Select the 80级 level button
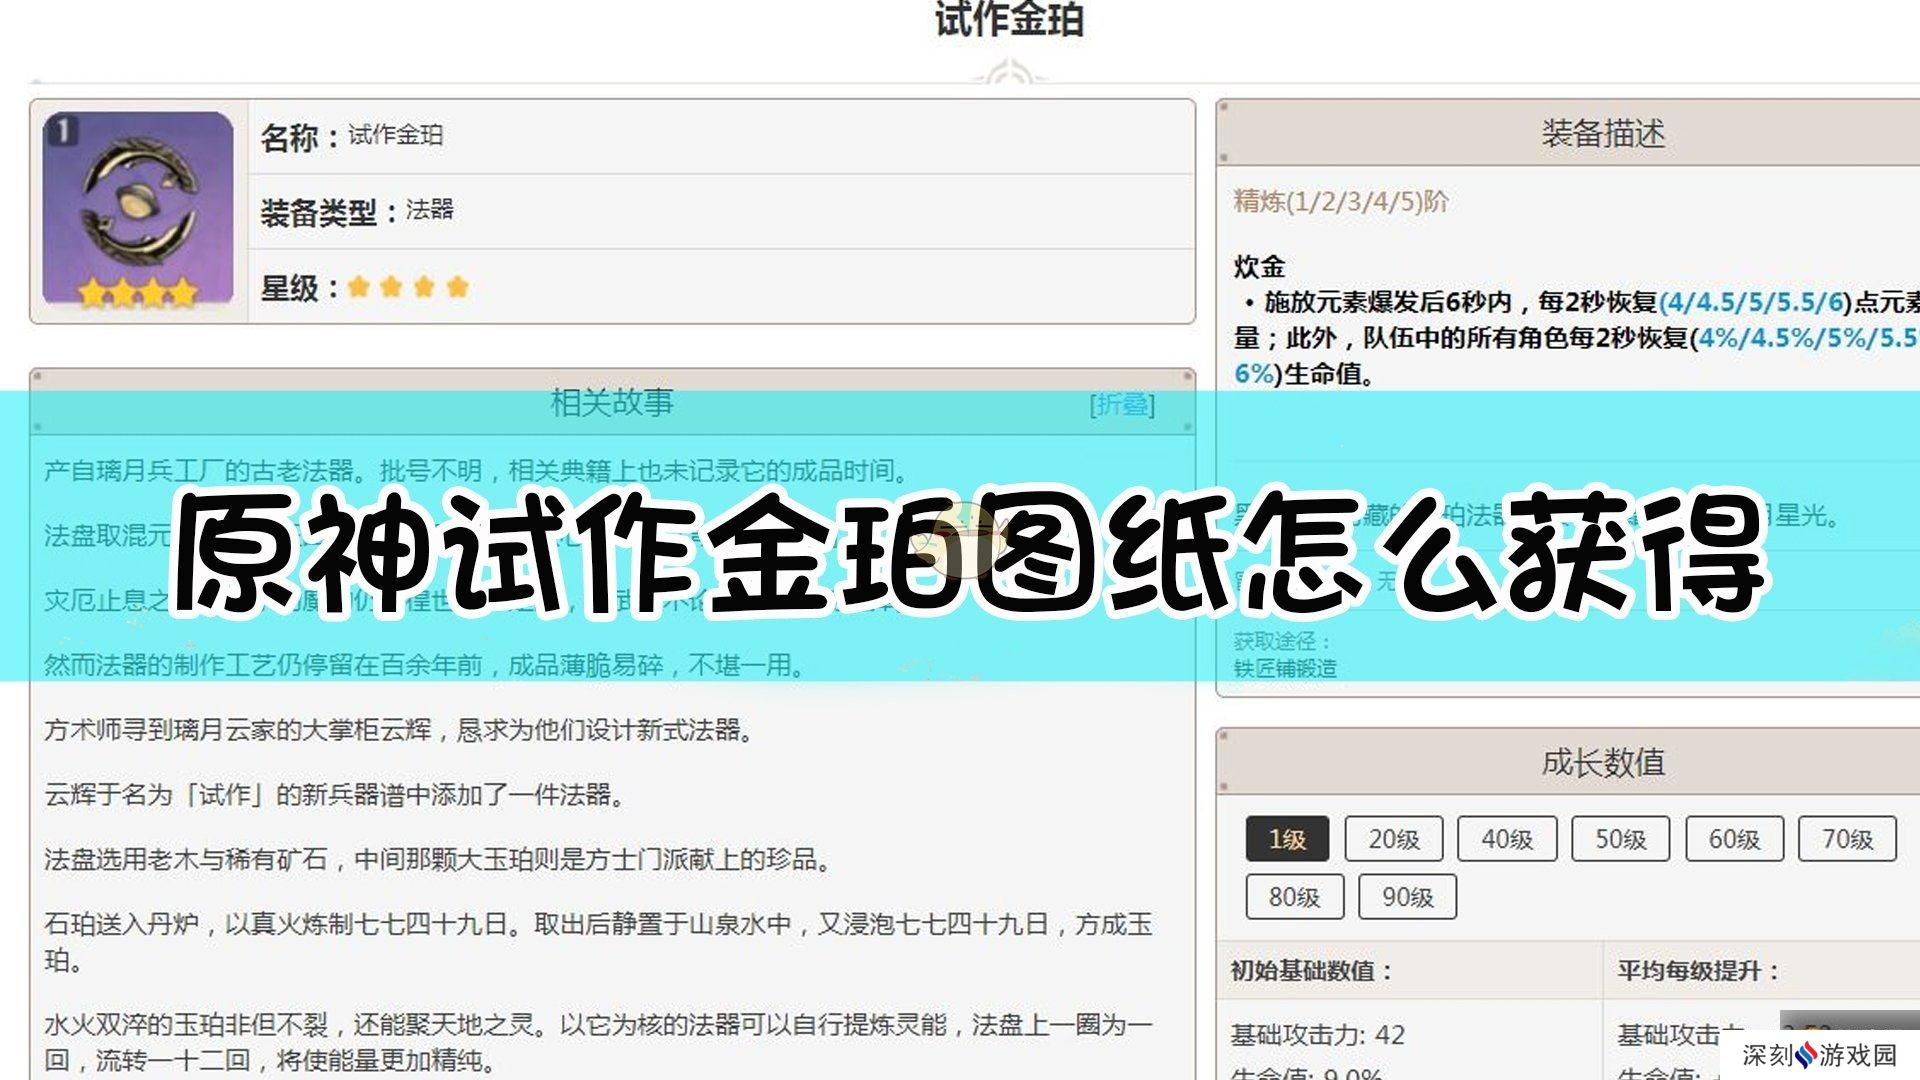The height and width of the screenshot is (1080, 1920). click(x=1295, y=897)
